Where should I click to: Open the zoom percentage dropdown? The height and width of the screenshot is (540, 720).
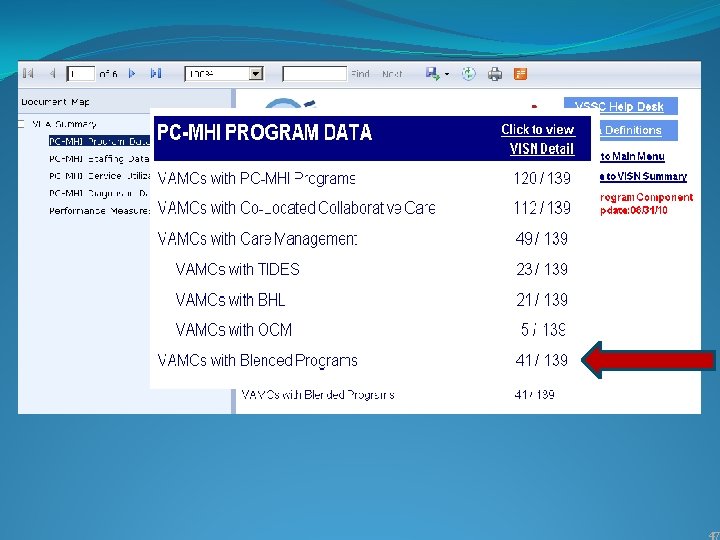click(x=256, y=73)
